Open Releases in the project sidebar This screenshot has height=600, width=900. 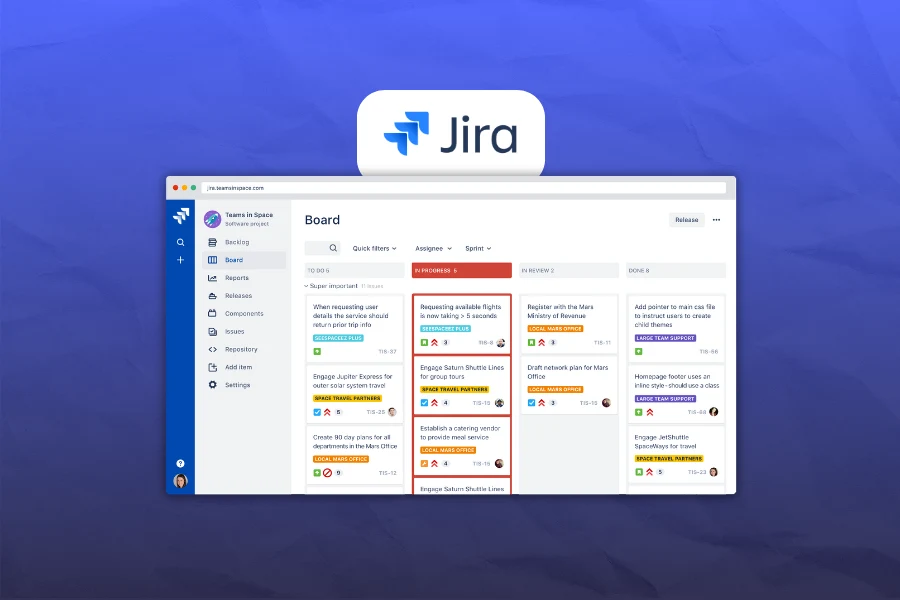244,296
